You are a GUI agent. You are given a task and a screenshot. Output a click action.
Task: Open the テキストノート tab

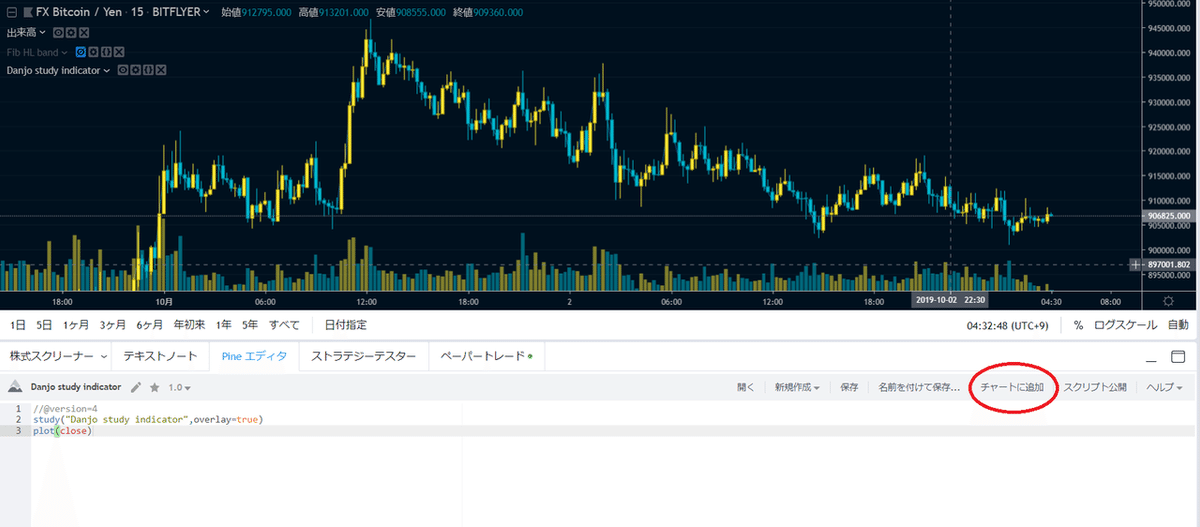point(159,356)
